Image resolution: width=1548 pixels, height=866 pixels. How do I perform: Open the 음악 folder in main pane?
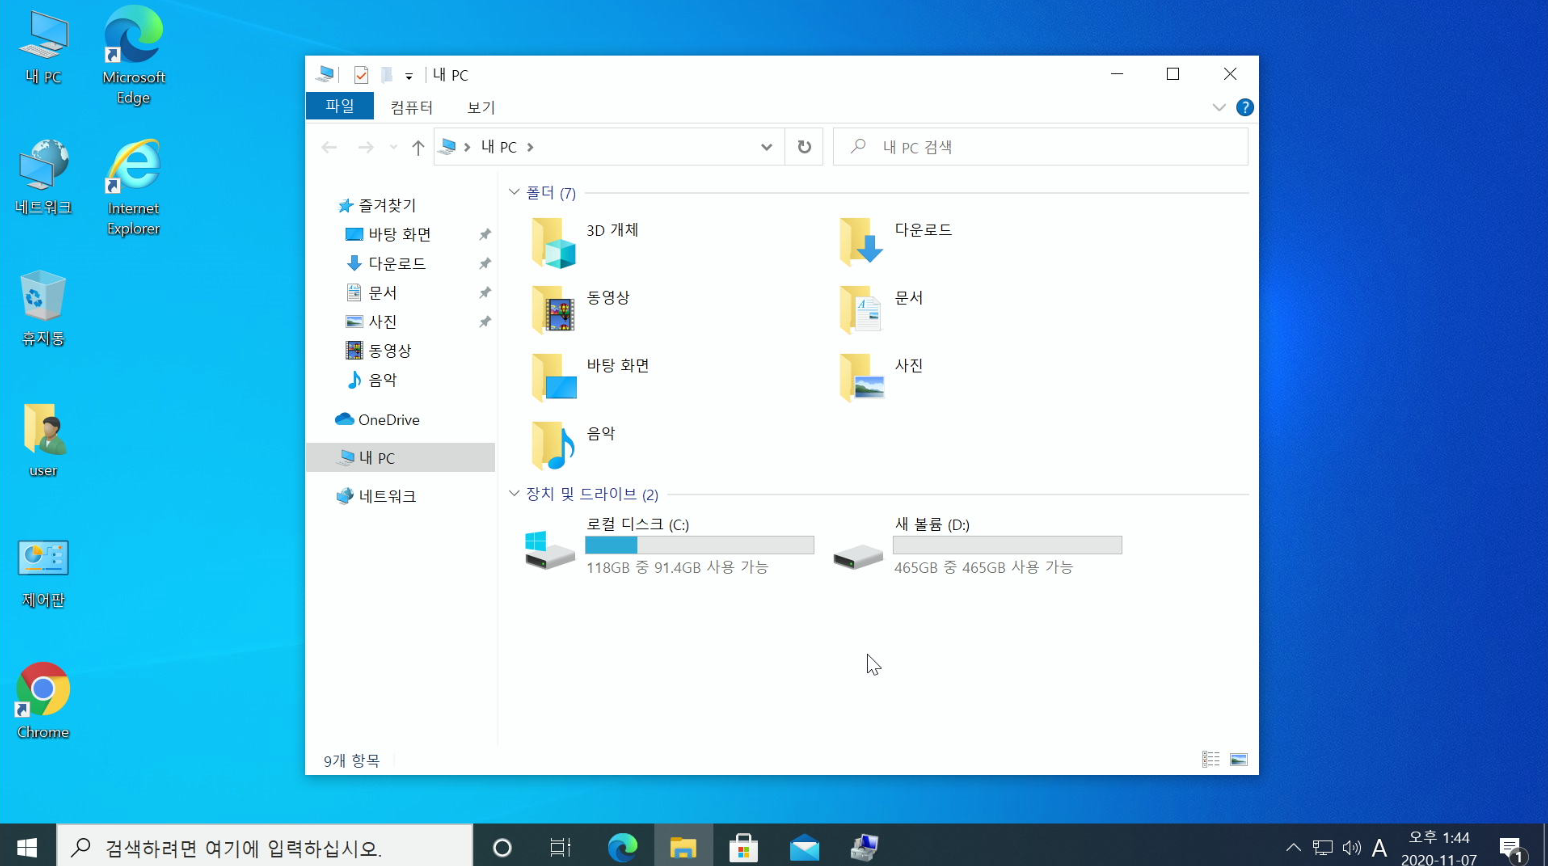(x=572, y=445)
